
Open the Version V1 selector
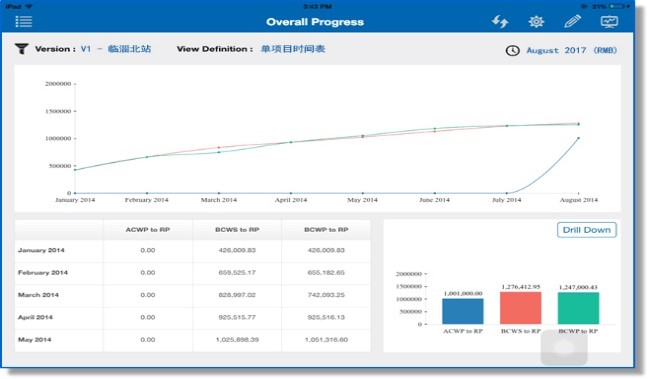point(116,49)
